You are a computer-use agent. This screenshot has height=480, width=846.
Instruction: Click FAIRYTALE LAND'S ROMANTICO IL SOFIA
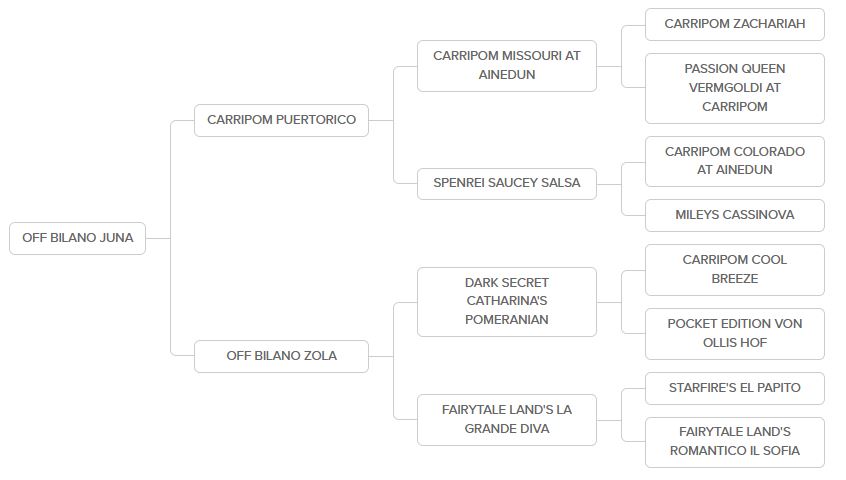tap(734, 442)
